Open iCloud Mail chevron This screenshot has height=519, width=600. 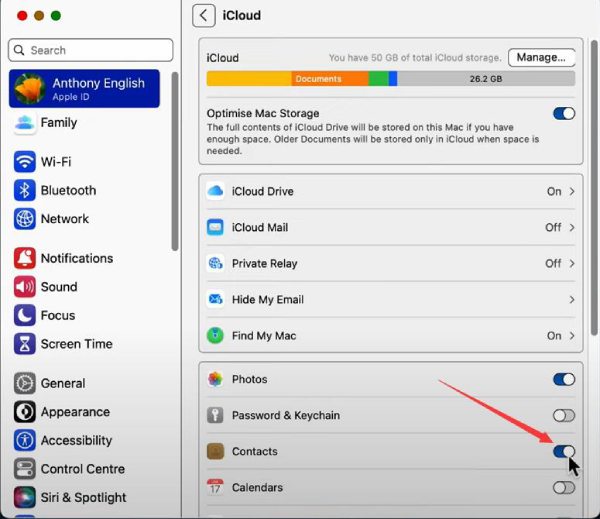[x=572, y=227]
